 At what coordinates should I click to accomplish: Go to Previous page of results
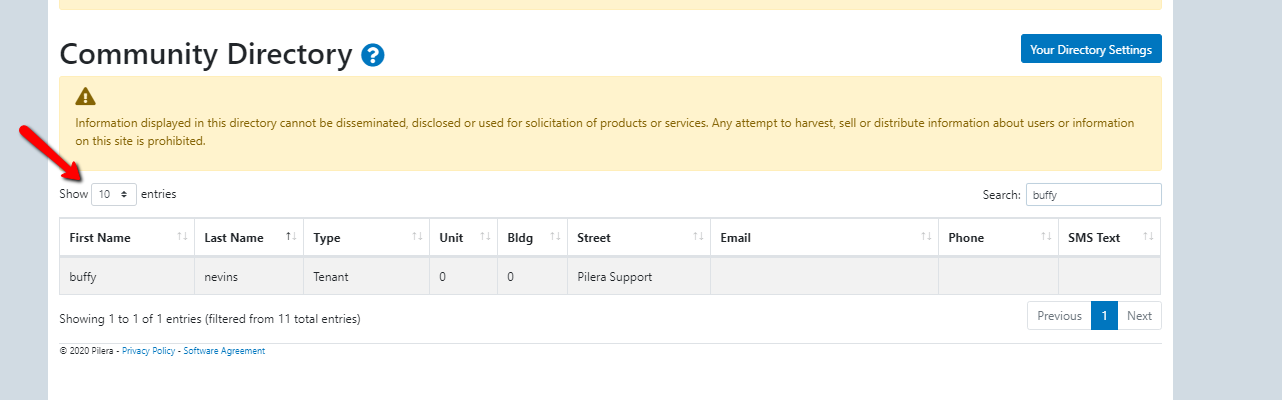click(x=1059, y=316)
